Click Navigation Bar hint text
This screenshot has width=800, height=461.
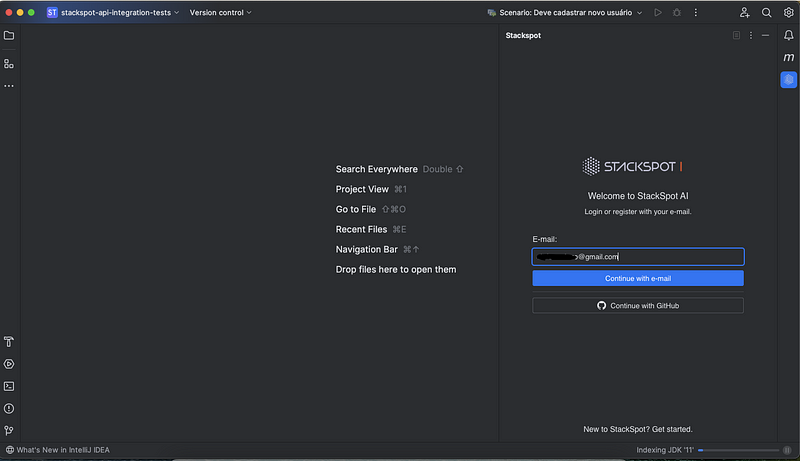[x=366, y=249]
